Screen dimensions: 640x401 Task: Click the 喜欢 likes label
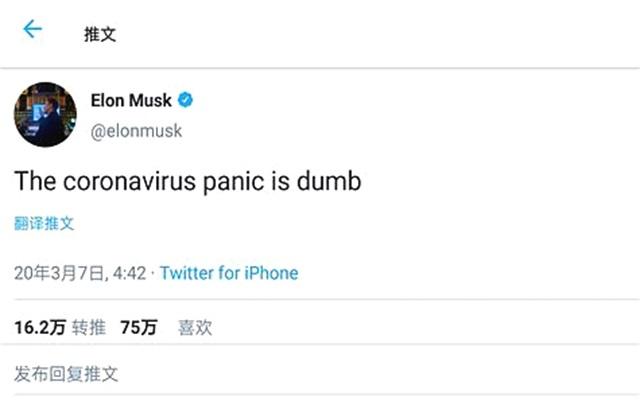195,327
